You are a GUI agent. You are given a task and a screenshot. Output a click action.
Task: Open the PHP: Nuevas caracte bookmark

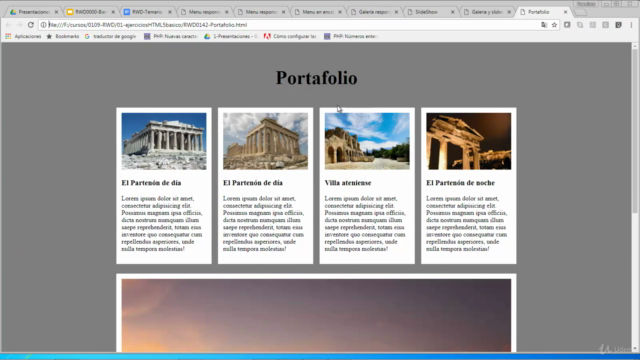click(171, 36)
